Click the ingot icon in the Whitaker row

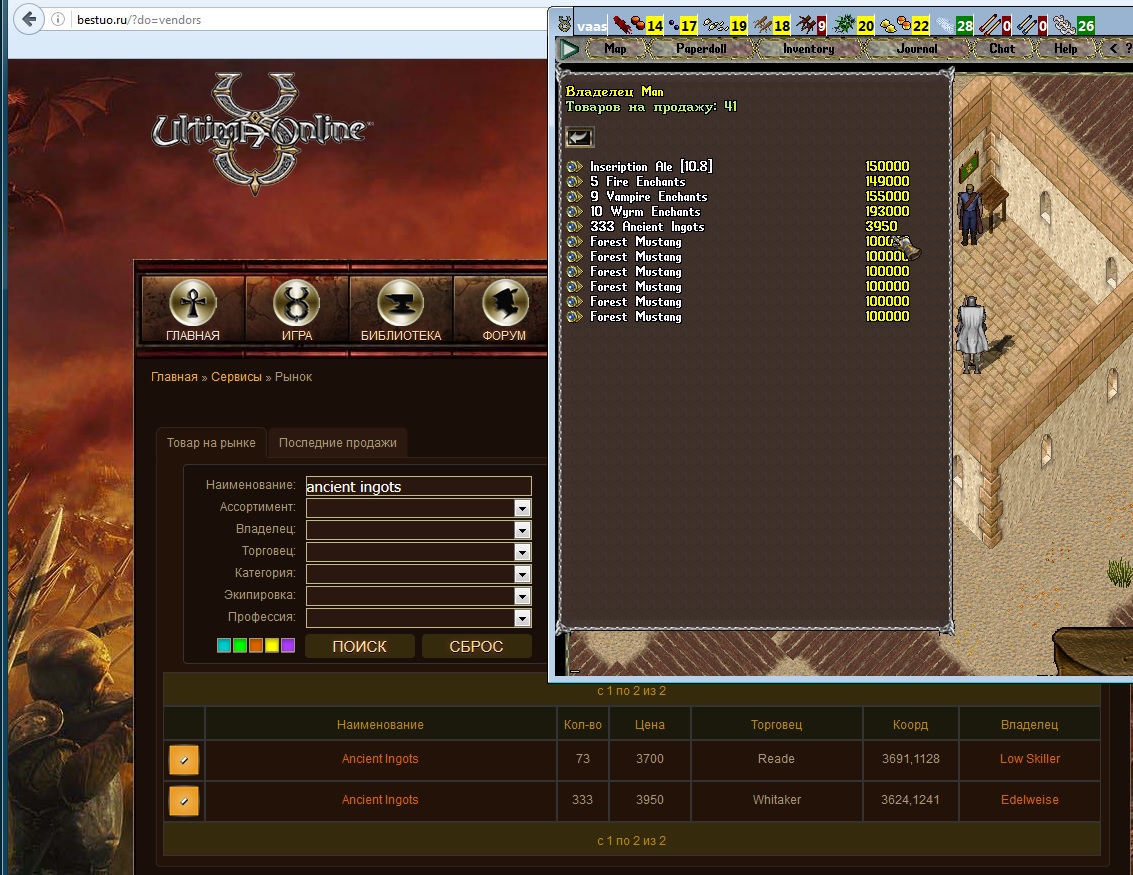pos(184,801)
